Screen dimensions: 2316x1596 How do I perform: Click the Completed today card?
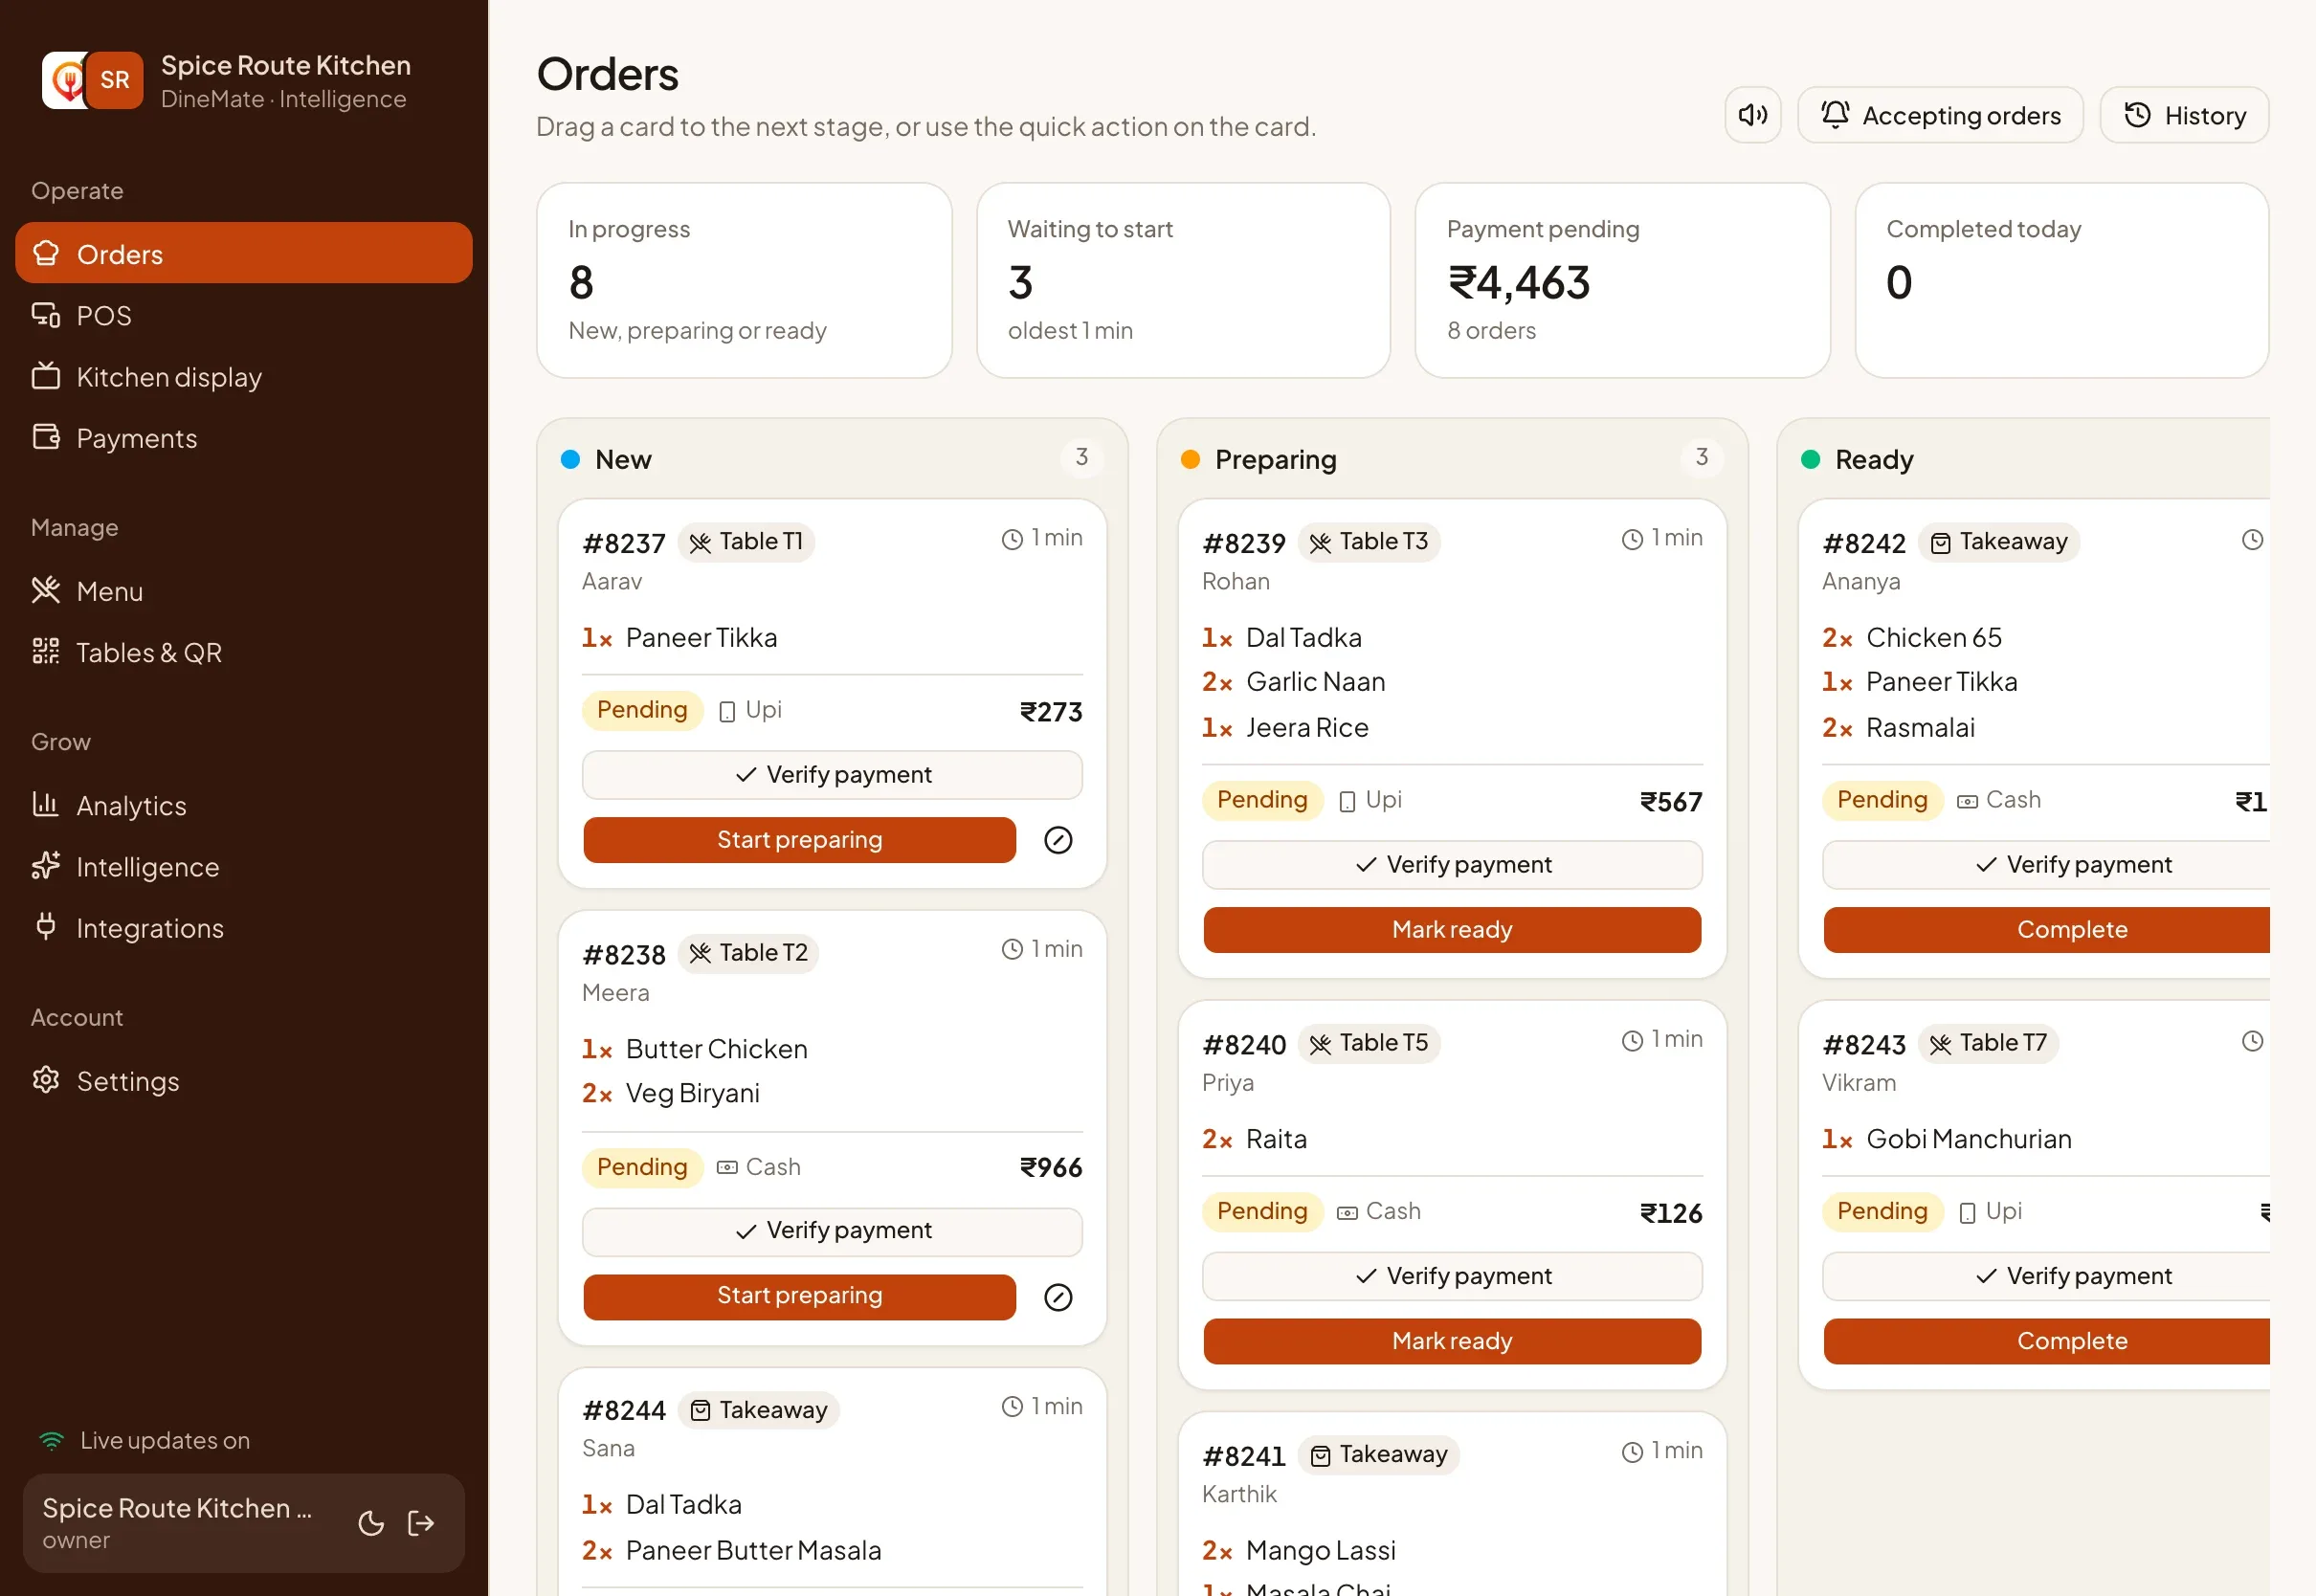coord(2062,280)
